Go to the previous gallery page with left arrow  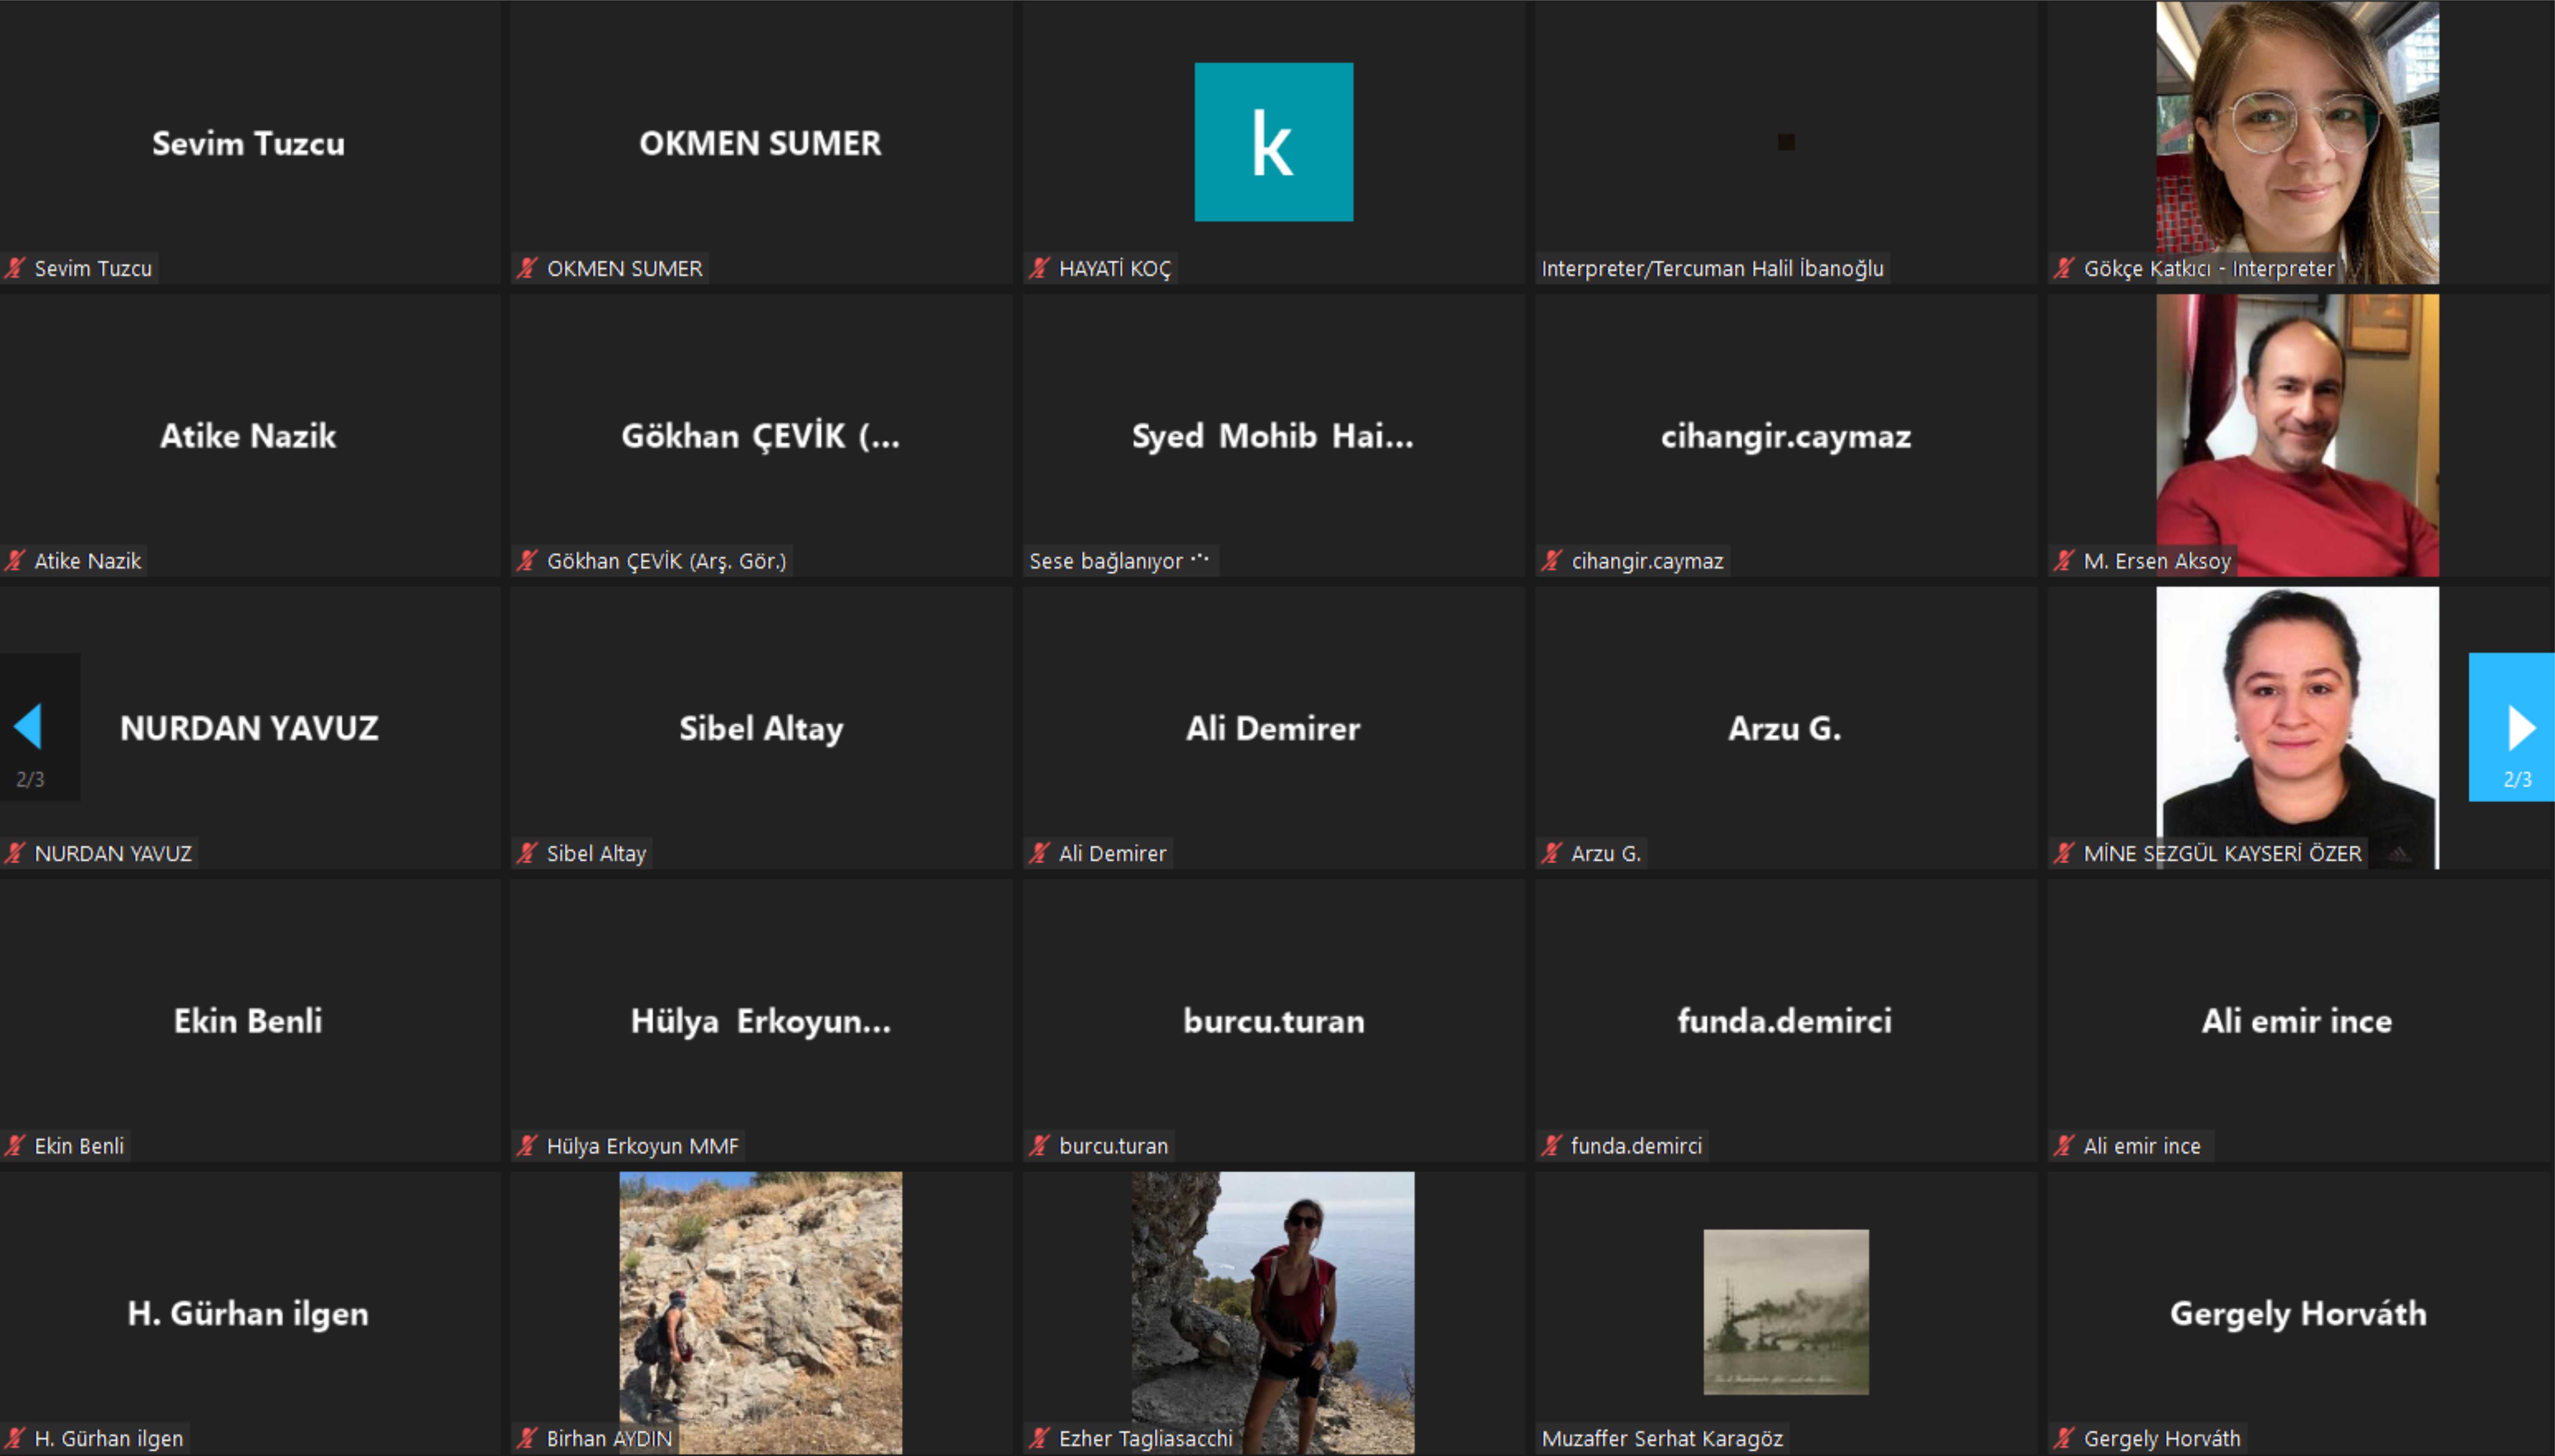click(x=30, y=727)
